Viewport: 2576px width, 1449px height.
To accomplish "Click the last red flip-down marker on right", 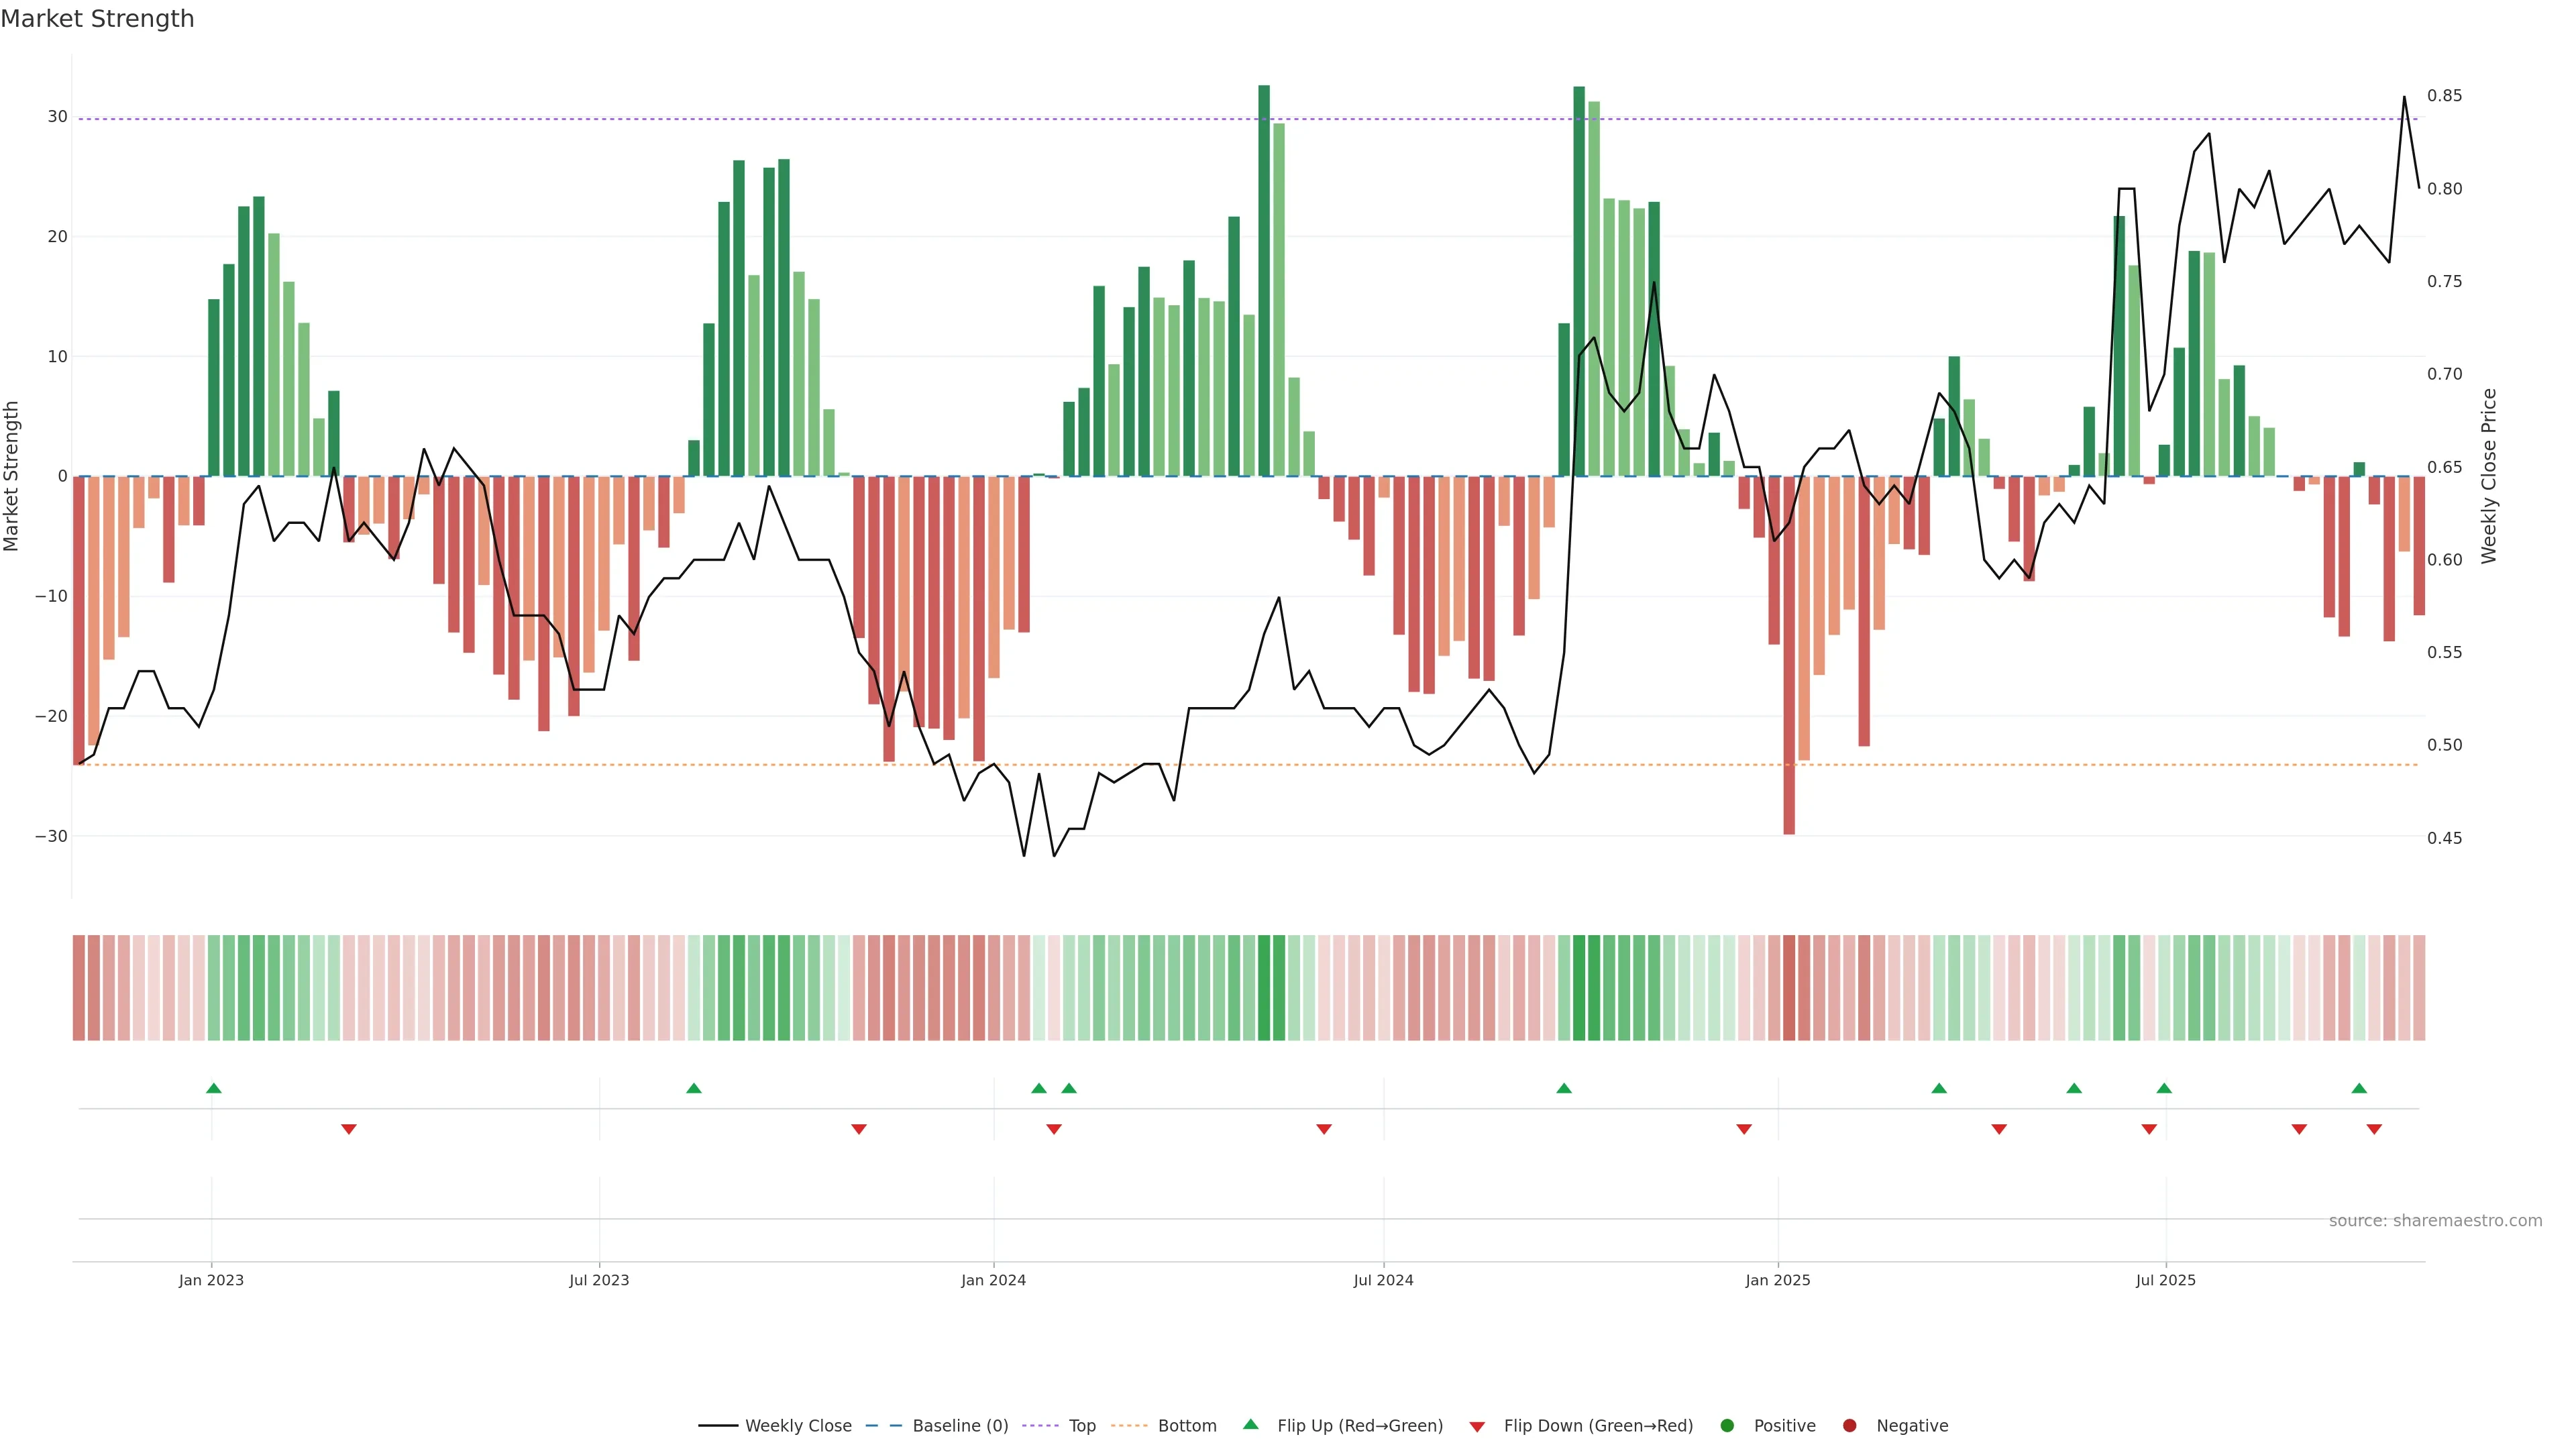I will tap(2374, 1129).
